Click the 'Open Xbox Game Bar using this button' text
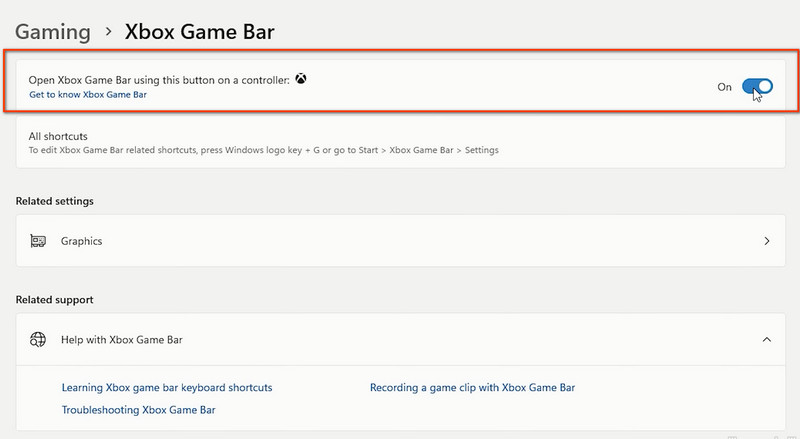This screenshot has width=800, height=439. click(x=159, y=80)
